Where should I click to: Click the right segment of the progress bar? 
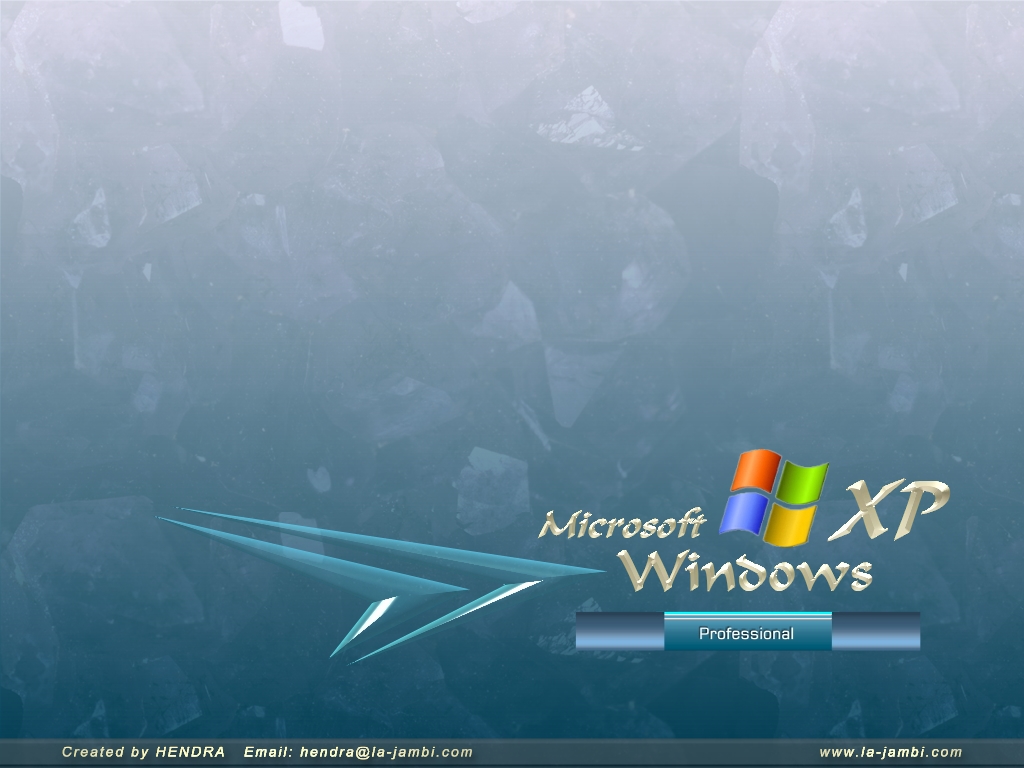[x=875, y=632]
